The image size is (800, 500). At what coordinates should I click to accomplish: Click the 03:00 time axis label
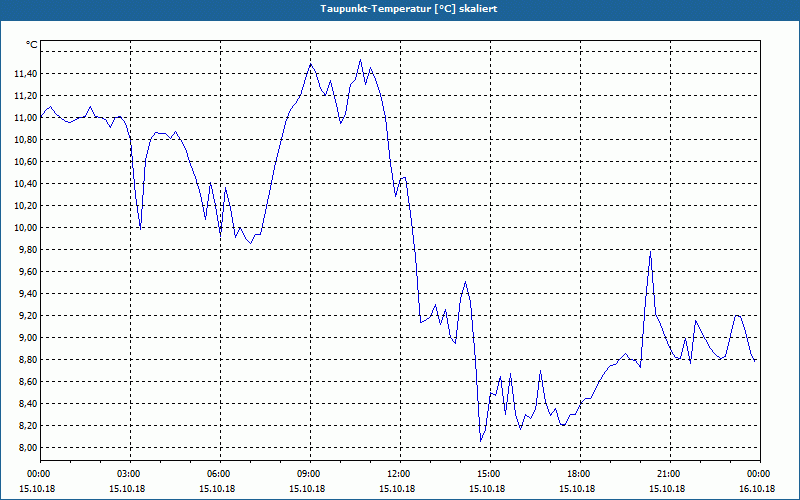point(130,474)
